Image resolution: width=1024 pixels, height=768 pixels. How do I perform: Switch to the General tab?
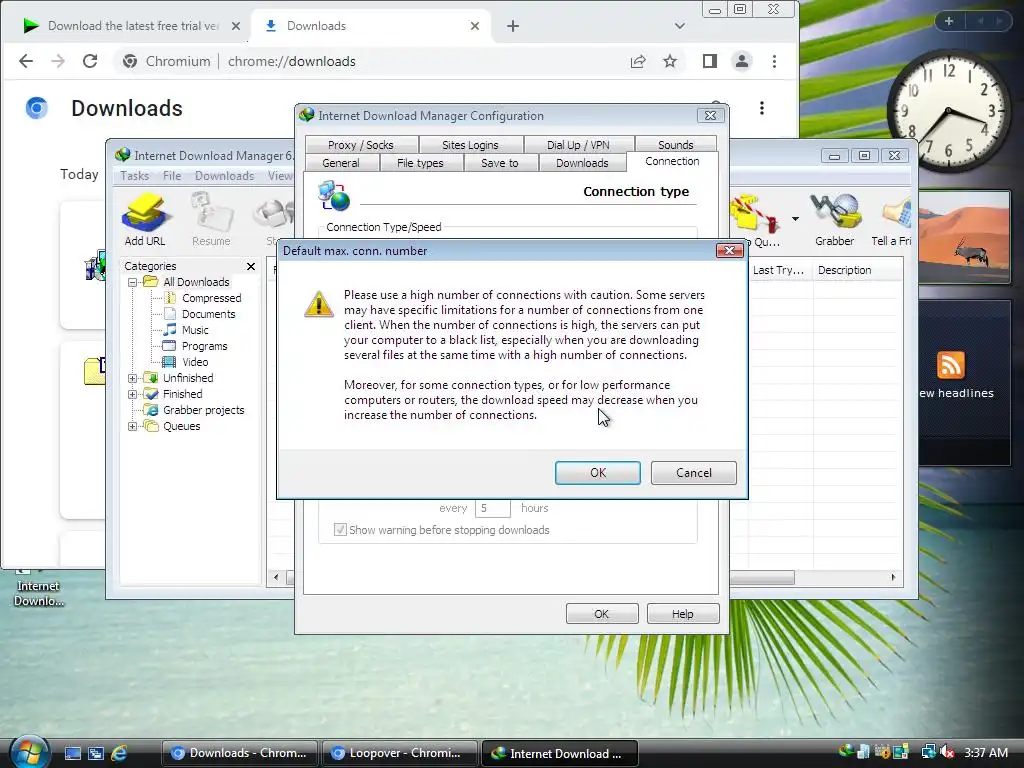341,163
